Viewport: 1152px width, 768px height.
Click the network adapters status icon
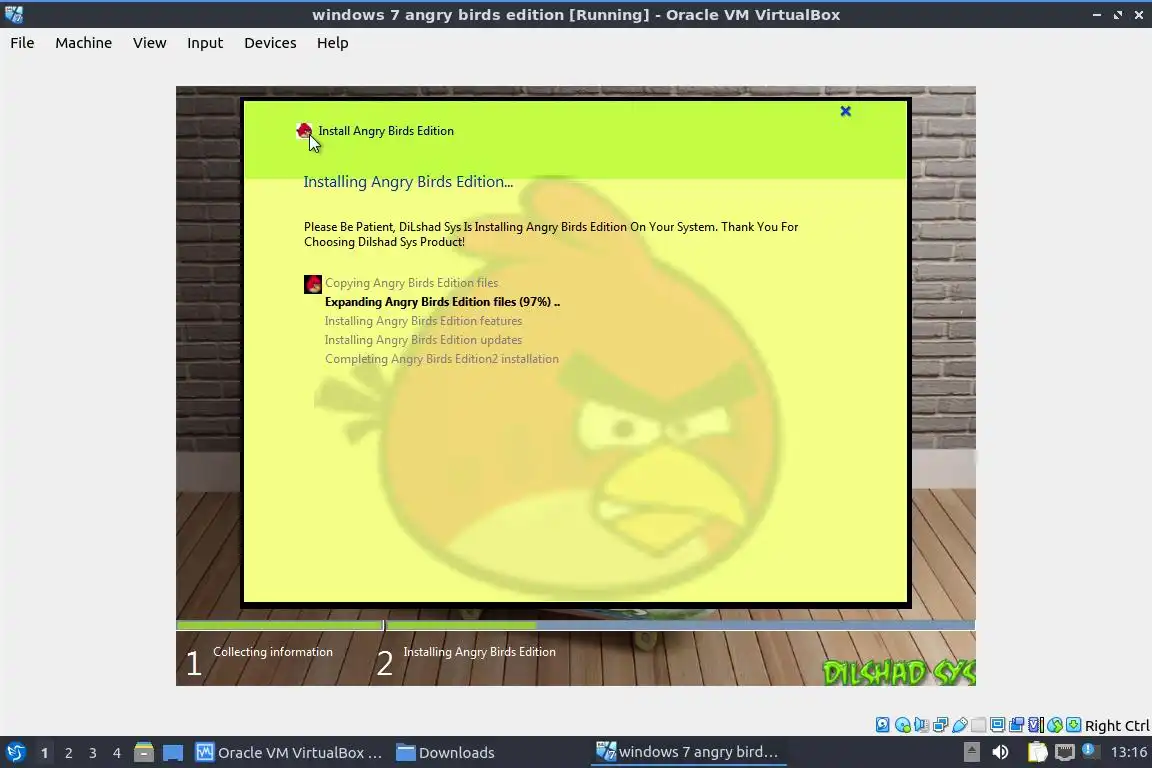[940, 725]
